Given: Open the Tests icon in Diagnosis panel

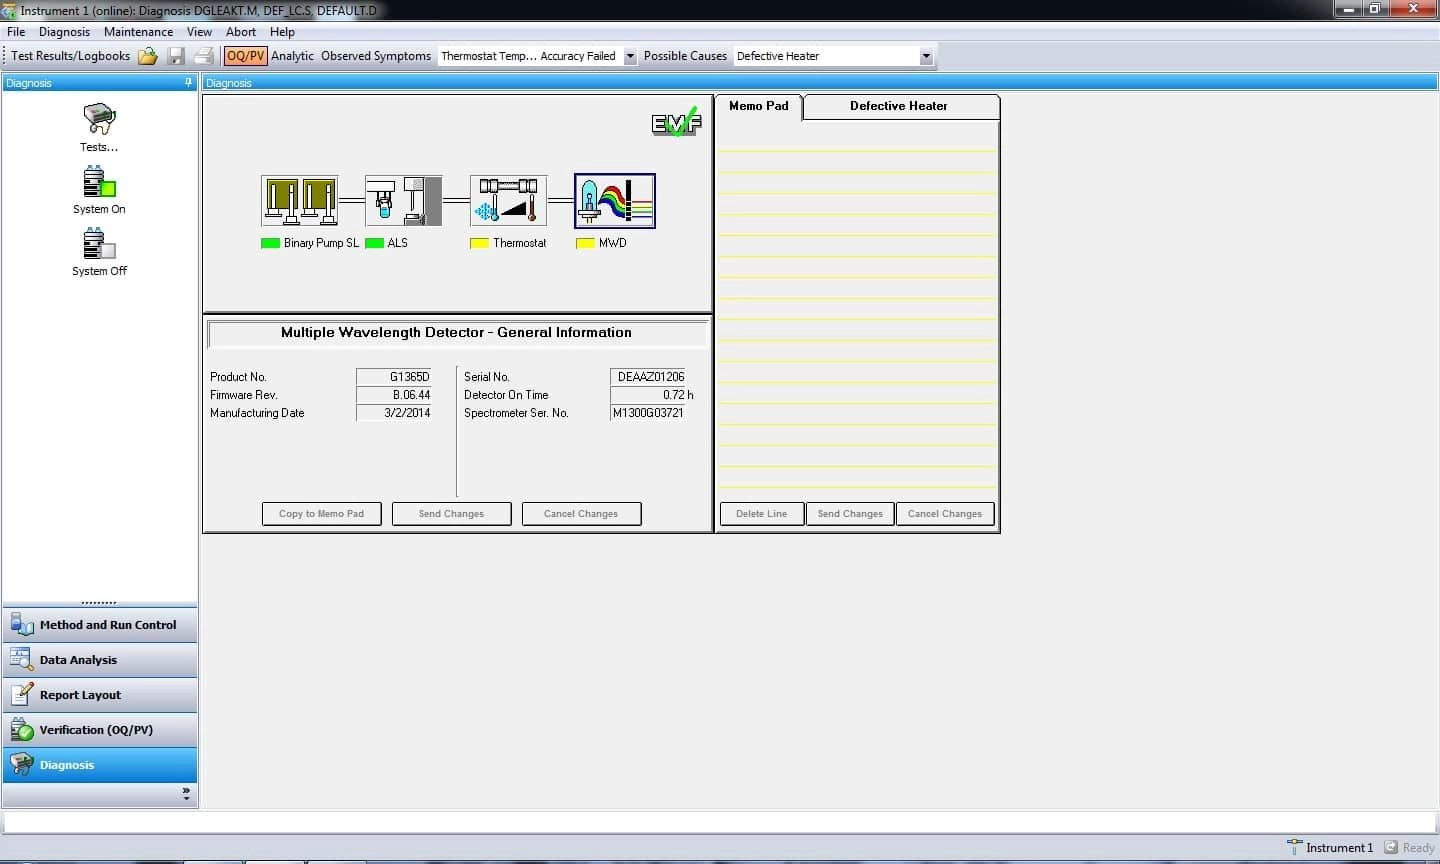Looking at the screenshot, I should point(99,119).
